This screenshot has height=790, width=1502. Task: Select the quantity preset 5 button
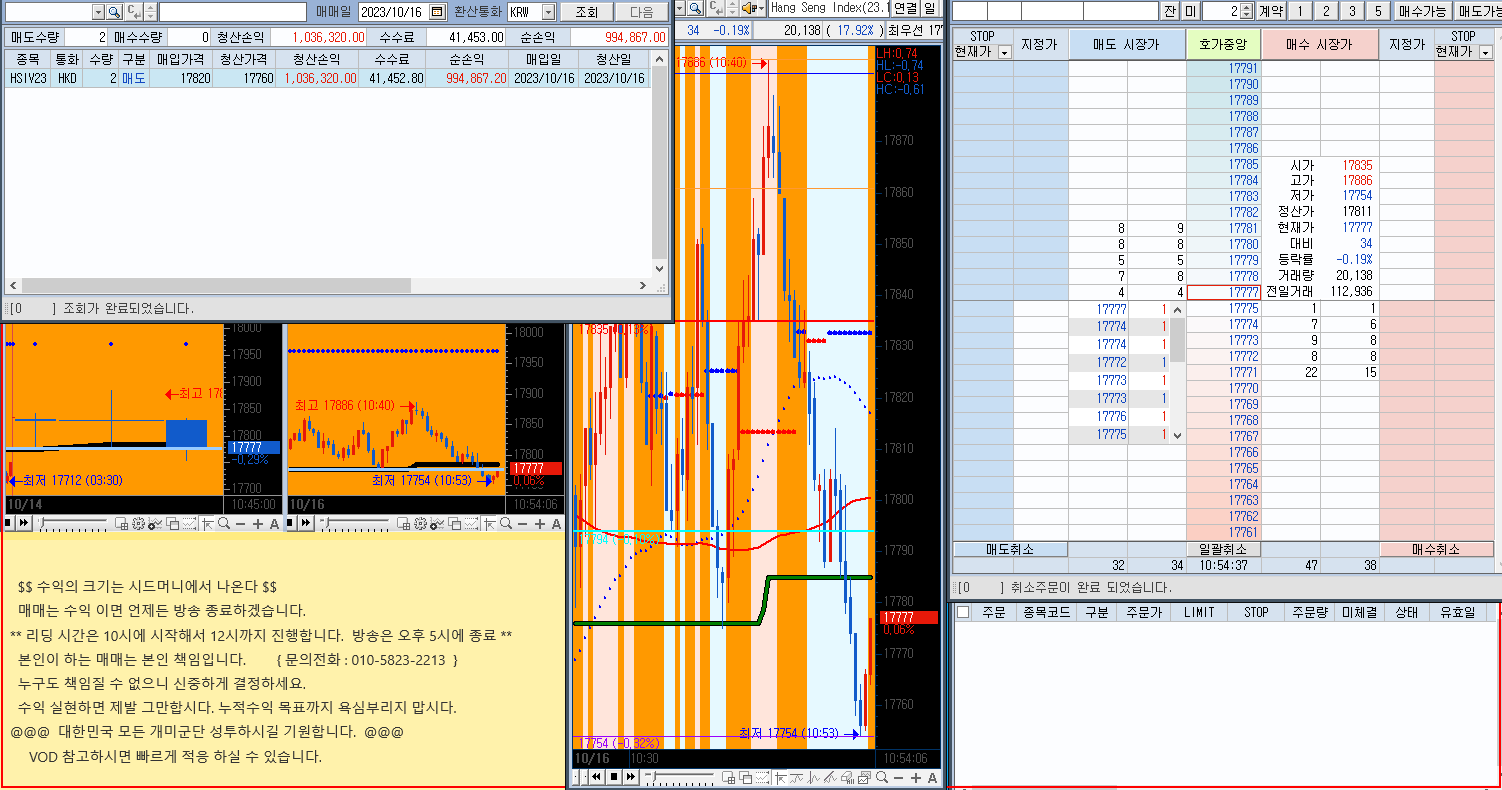1377,12
